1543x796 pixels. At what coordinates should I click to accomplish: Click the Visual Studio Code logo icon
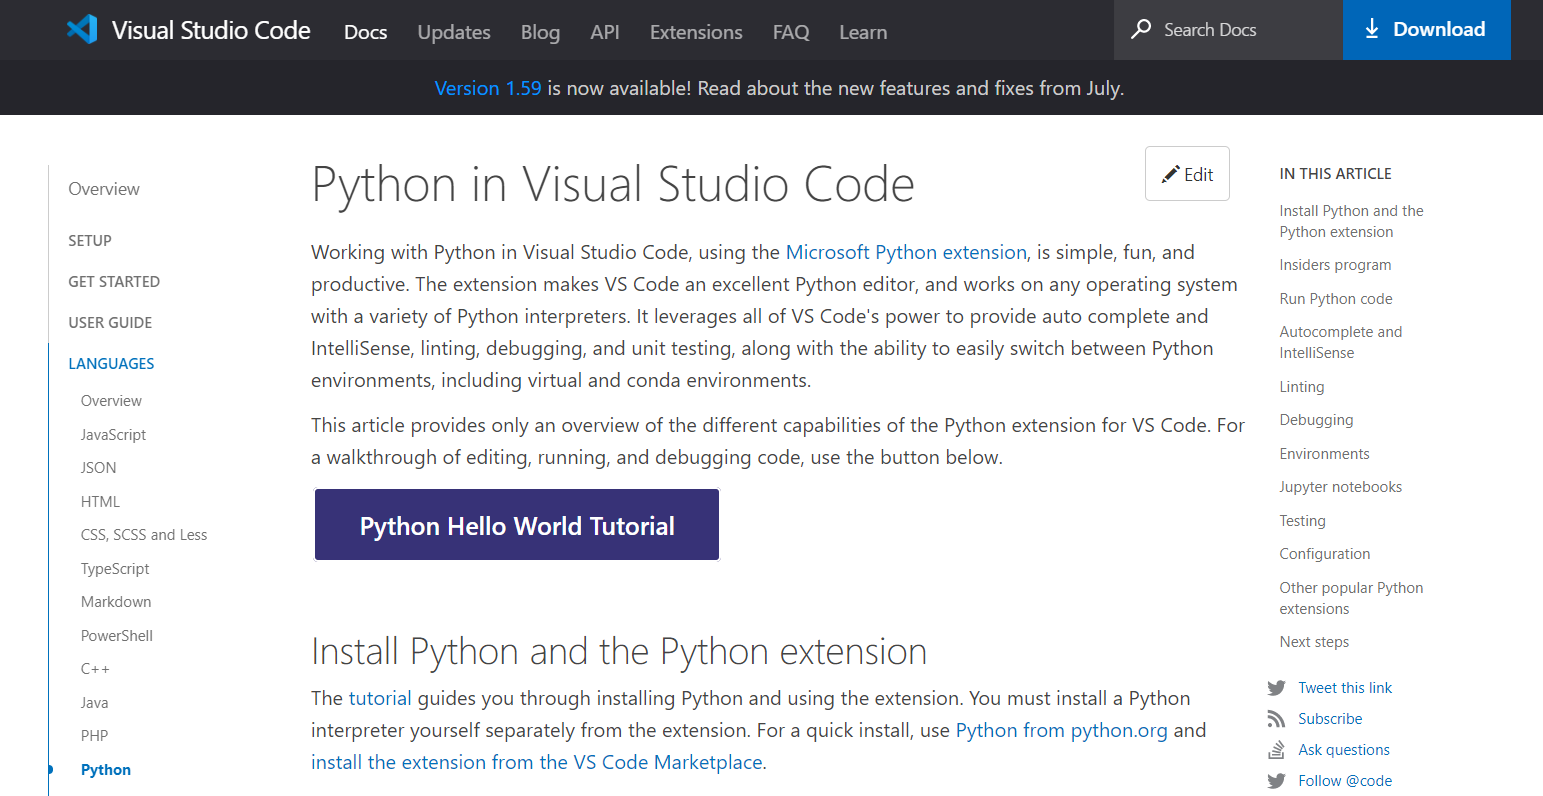82,30
